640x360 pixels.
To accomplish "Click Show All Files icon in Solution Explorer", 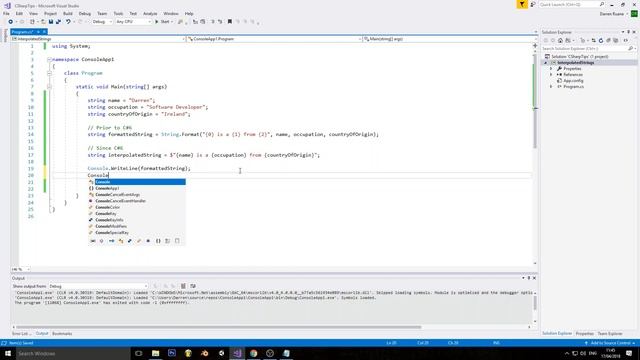I will point(616,40).
